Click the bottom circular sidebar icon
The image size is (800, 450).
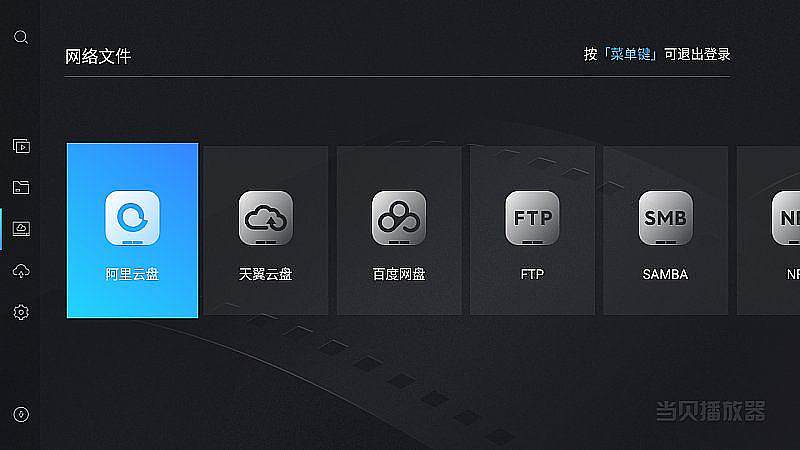point(21,414)
